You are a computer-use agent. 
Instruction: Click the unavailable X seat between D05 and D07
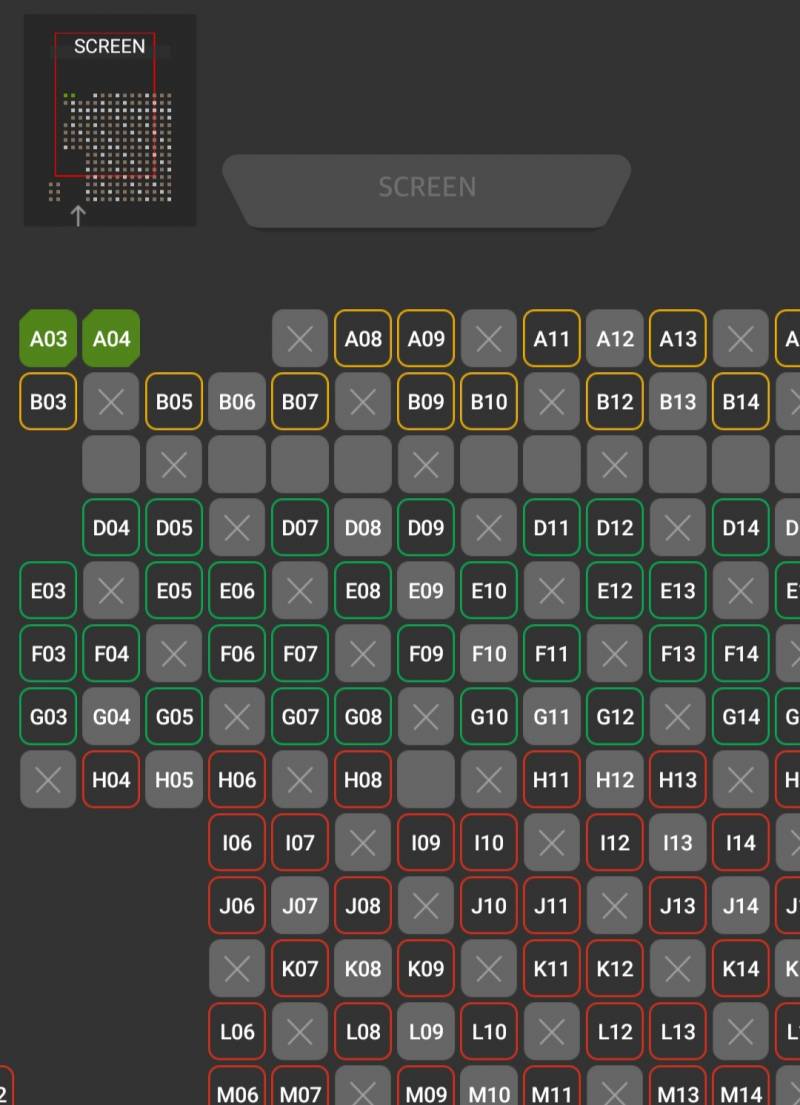pos(237,528)
